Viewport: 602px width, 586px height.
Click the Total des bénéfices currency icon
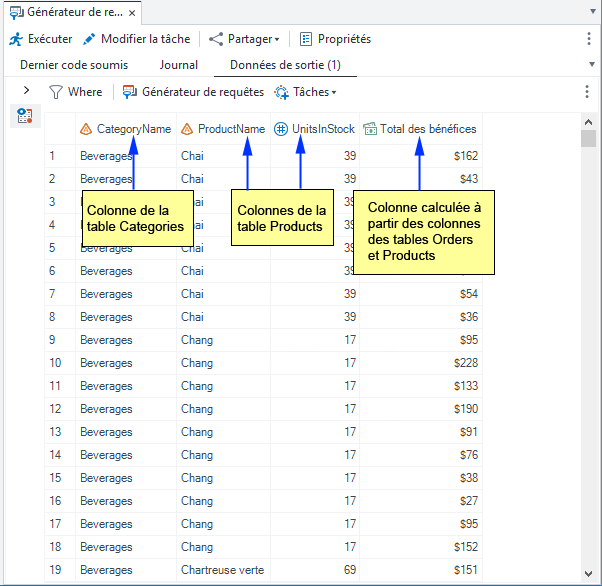[370, 129]
